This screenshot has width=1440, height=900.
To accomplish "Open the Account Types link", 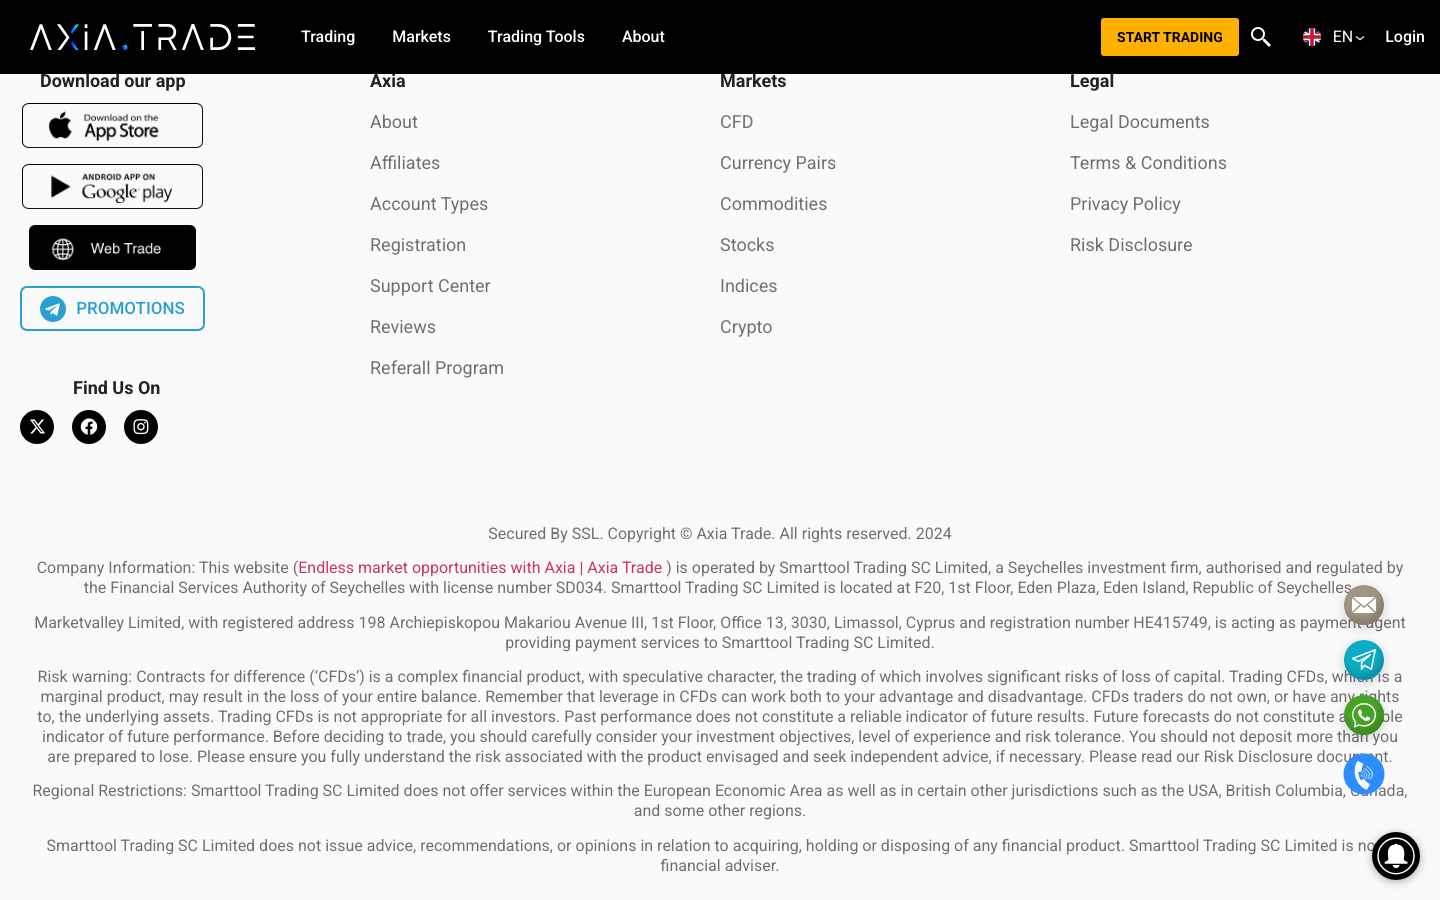I will tap(429, 204).
